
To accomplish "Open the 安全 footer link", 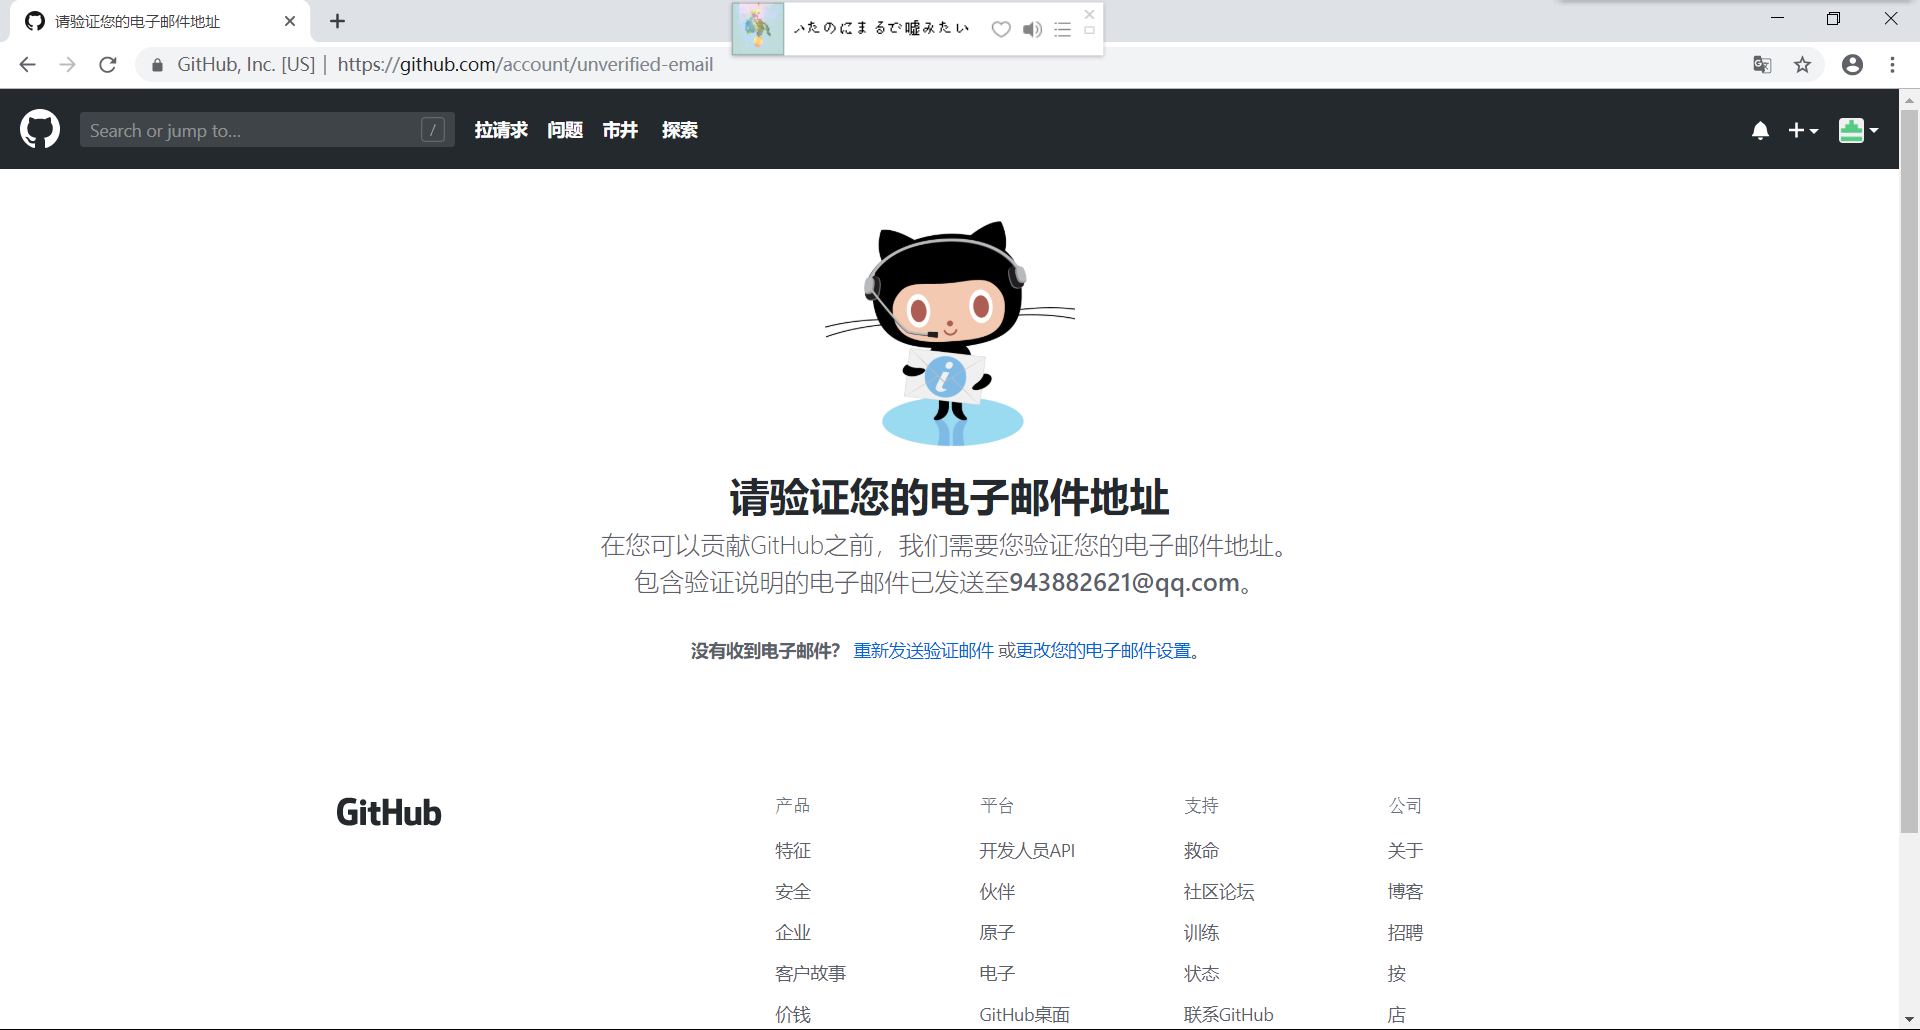I will tap(793, 891).
